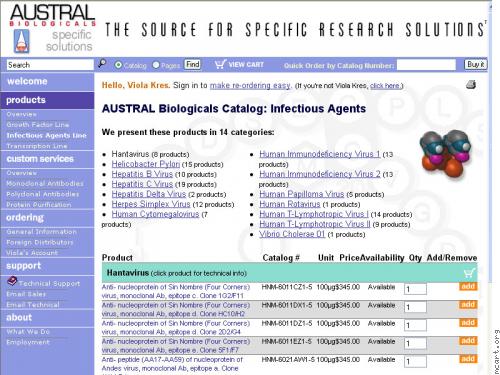Add HNM-6011DX1-5 to cart
This screenshot has width=500, height=375.
coord(468,304)
